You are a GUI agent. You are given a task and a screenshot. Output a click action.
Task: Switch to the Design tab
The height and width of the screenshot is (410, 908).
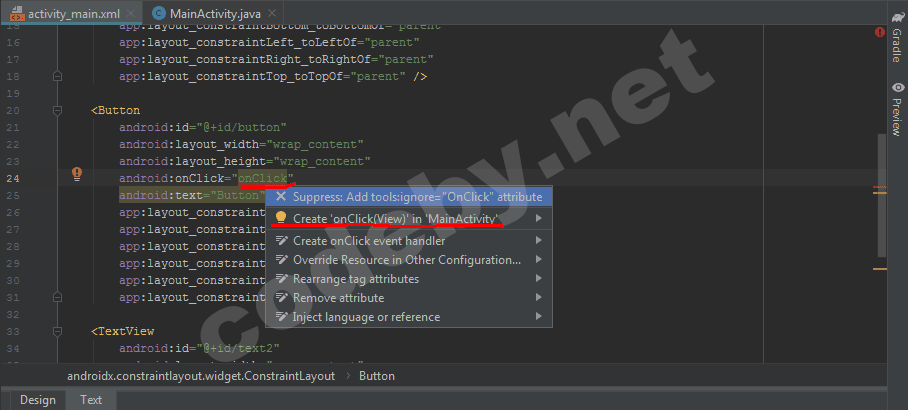(x=38, y=400)
